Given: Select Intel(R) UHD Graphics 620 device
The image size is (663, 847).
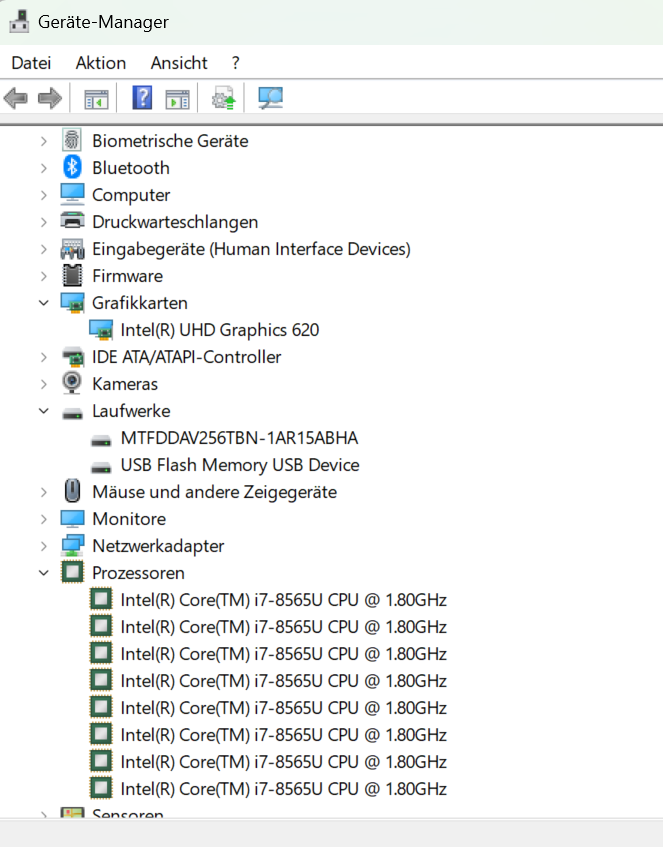Looking at the screenshot, I should 220,330.
